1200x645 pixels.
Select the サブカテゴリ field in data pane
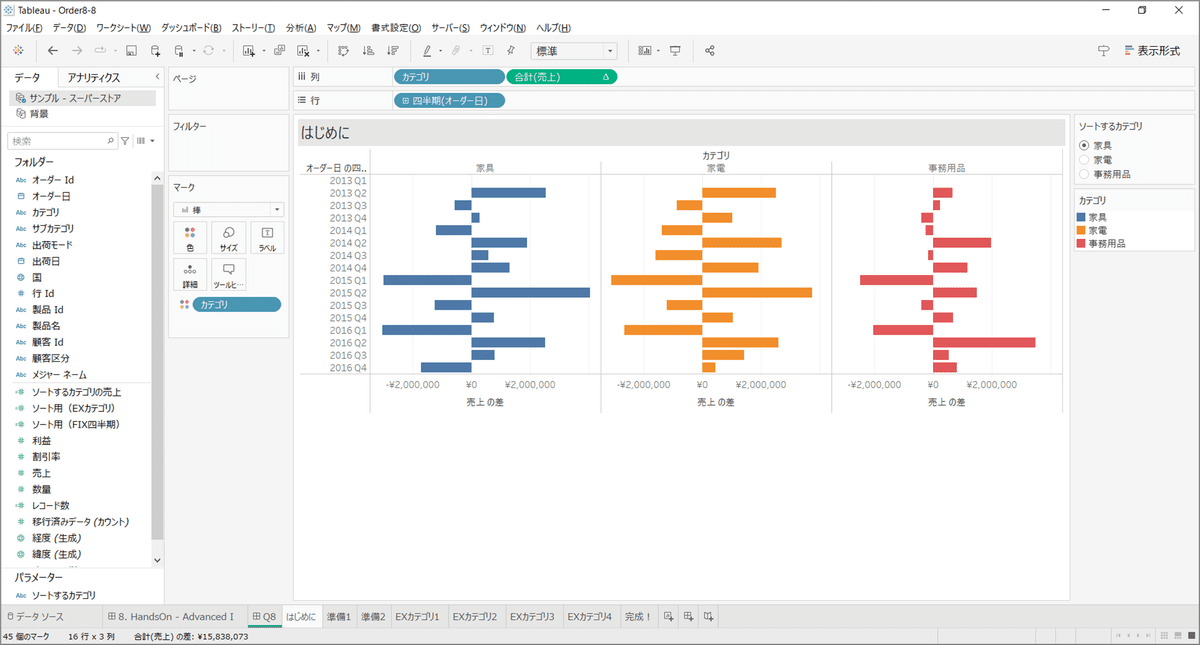point(51,228)
